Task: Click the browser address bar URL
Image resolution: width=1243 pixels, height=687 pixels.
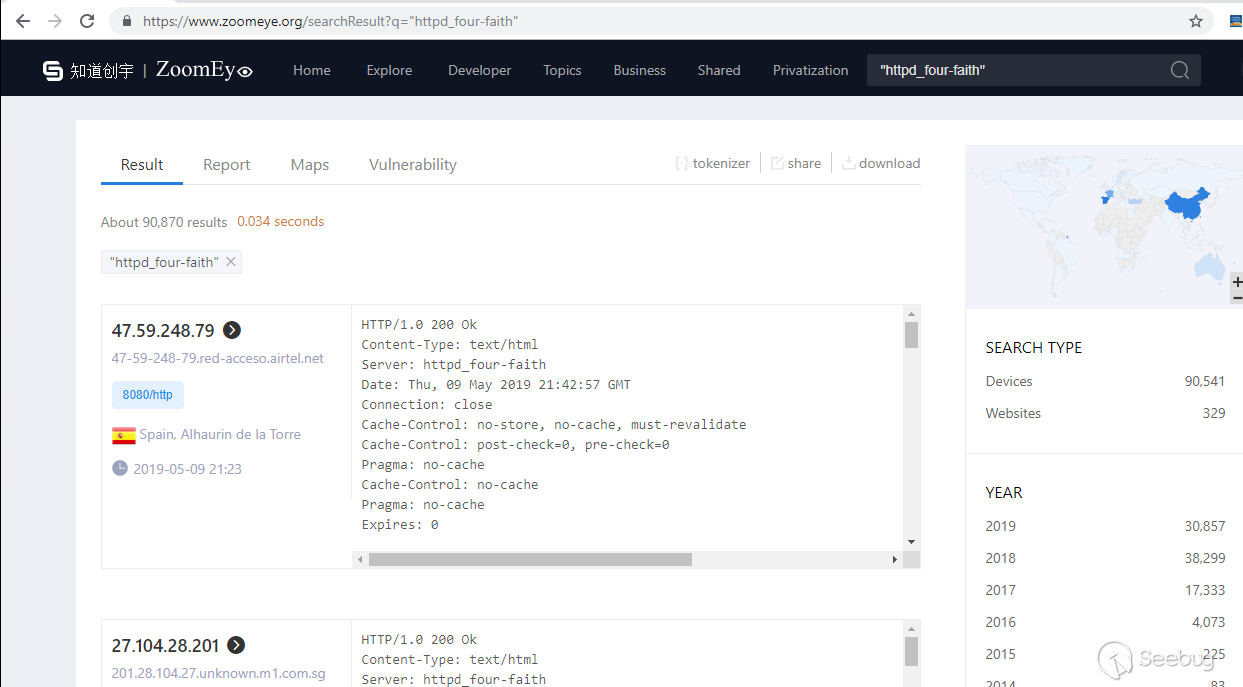Action: tap(330, 21)
